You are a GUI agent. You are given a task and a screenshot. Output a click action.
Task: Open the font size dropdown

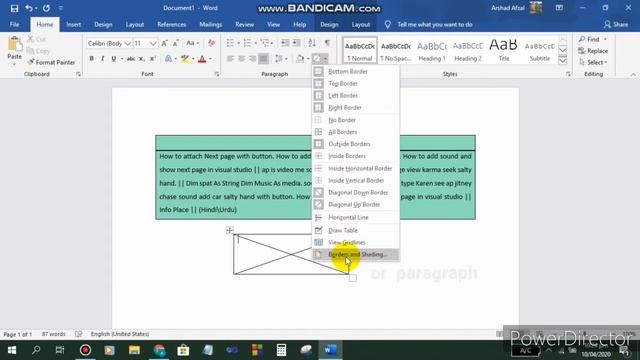click(x=153, y=43)
